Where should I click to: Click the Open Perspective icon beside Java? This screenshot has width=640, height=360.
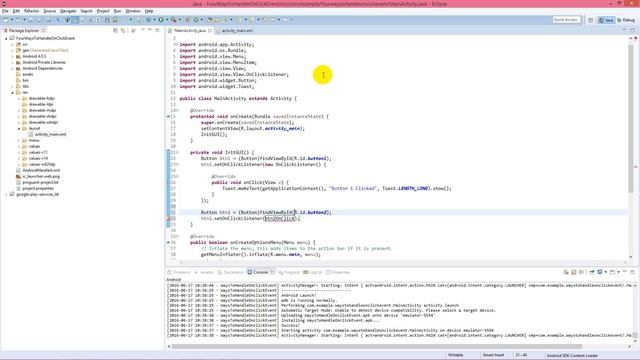(x=591, y=20)
